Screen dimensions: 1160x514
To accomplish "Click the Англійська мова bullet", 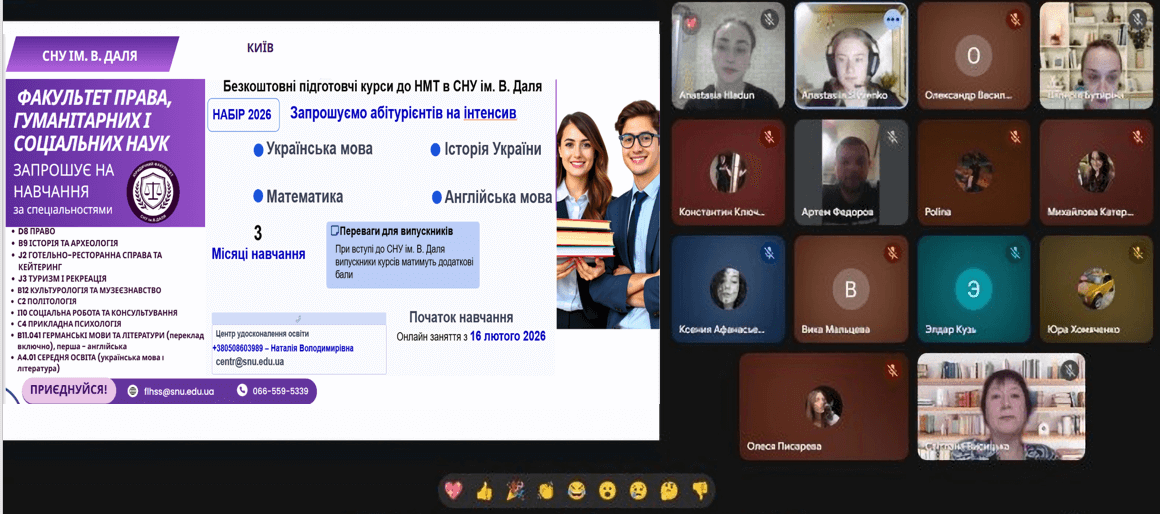I will (x=493, y=197).
